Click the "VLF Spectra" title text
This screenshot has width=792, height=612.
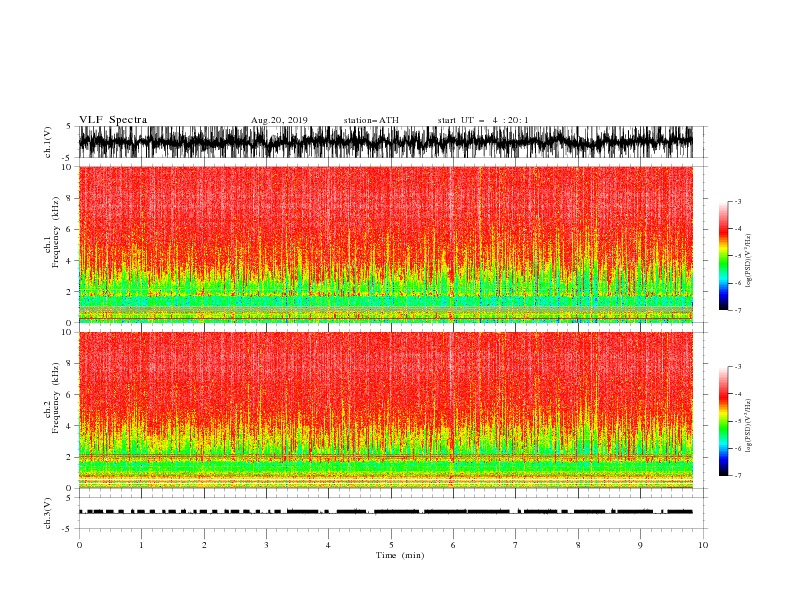coord(113,120)
